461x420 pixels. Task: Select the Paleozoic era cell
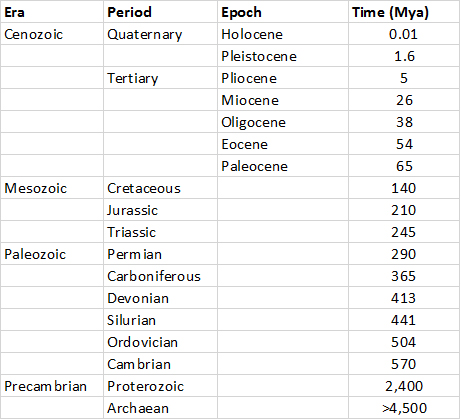coord(52,254)
